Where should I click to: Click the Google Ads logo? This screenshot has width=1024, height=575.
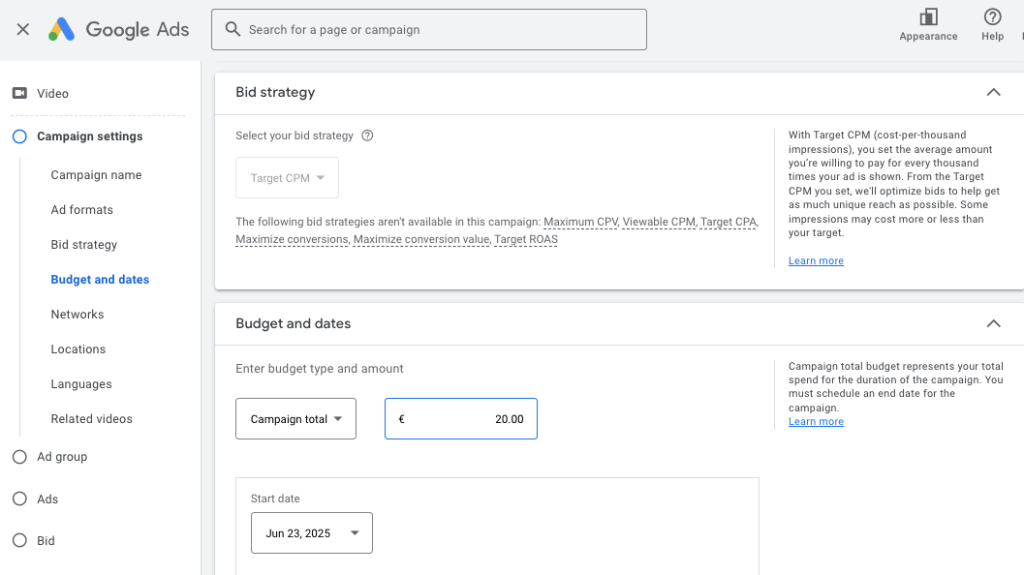(x=62, y=29)
